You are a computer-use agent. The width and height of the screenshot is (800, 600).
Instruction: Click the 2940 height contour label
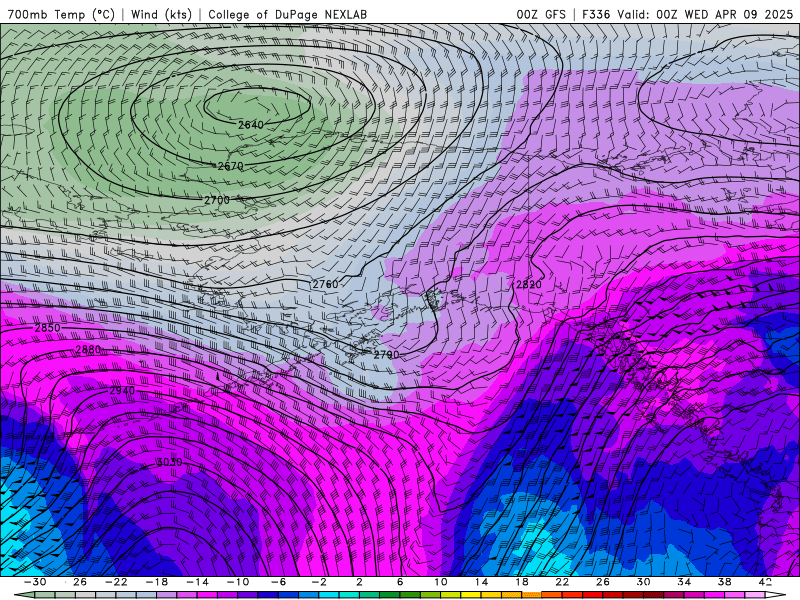[122, 391]
